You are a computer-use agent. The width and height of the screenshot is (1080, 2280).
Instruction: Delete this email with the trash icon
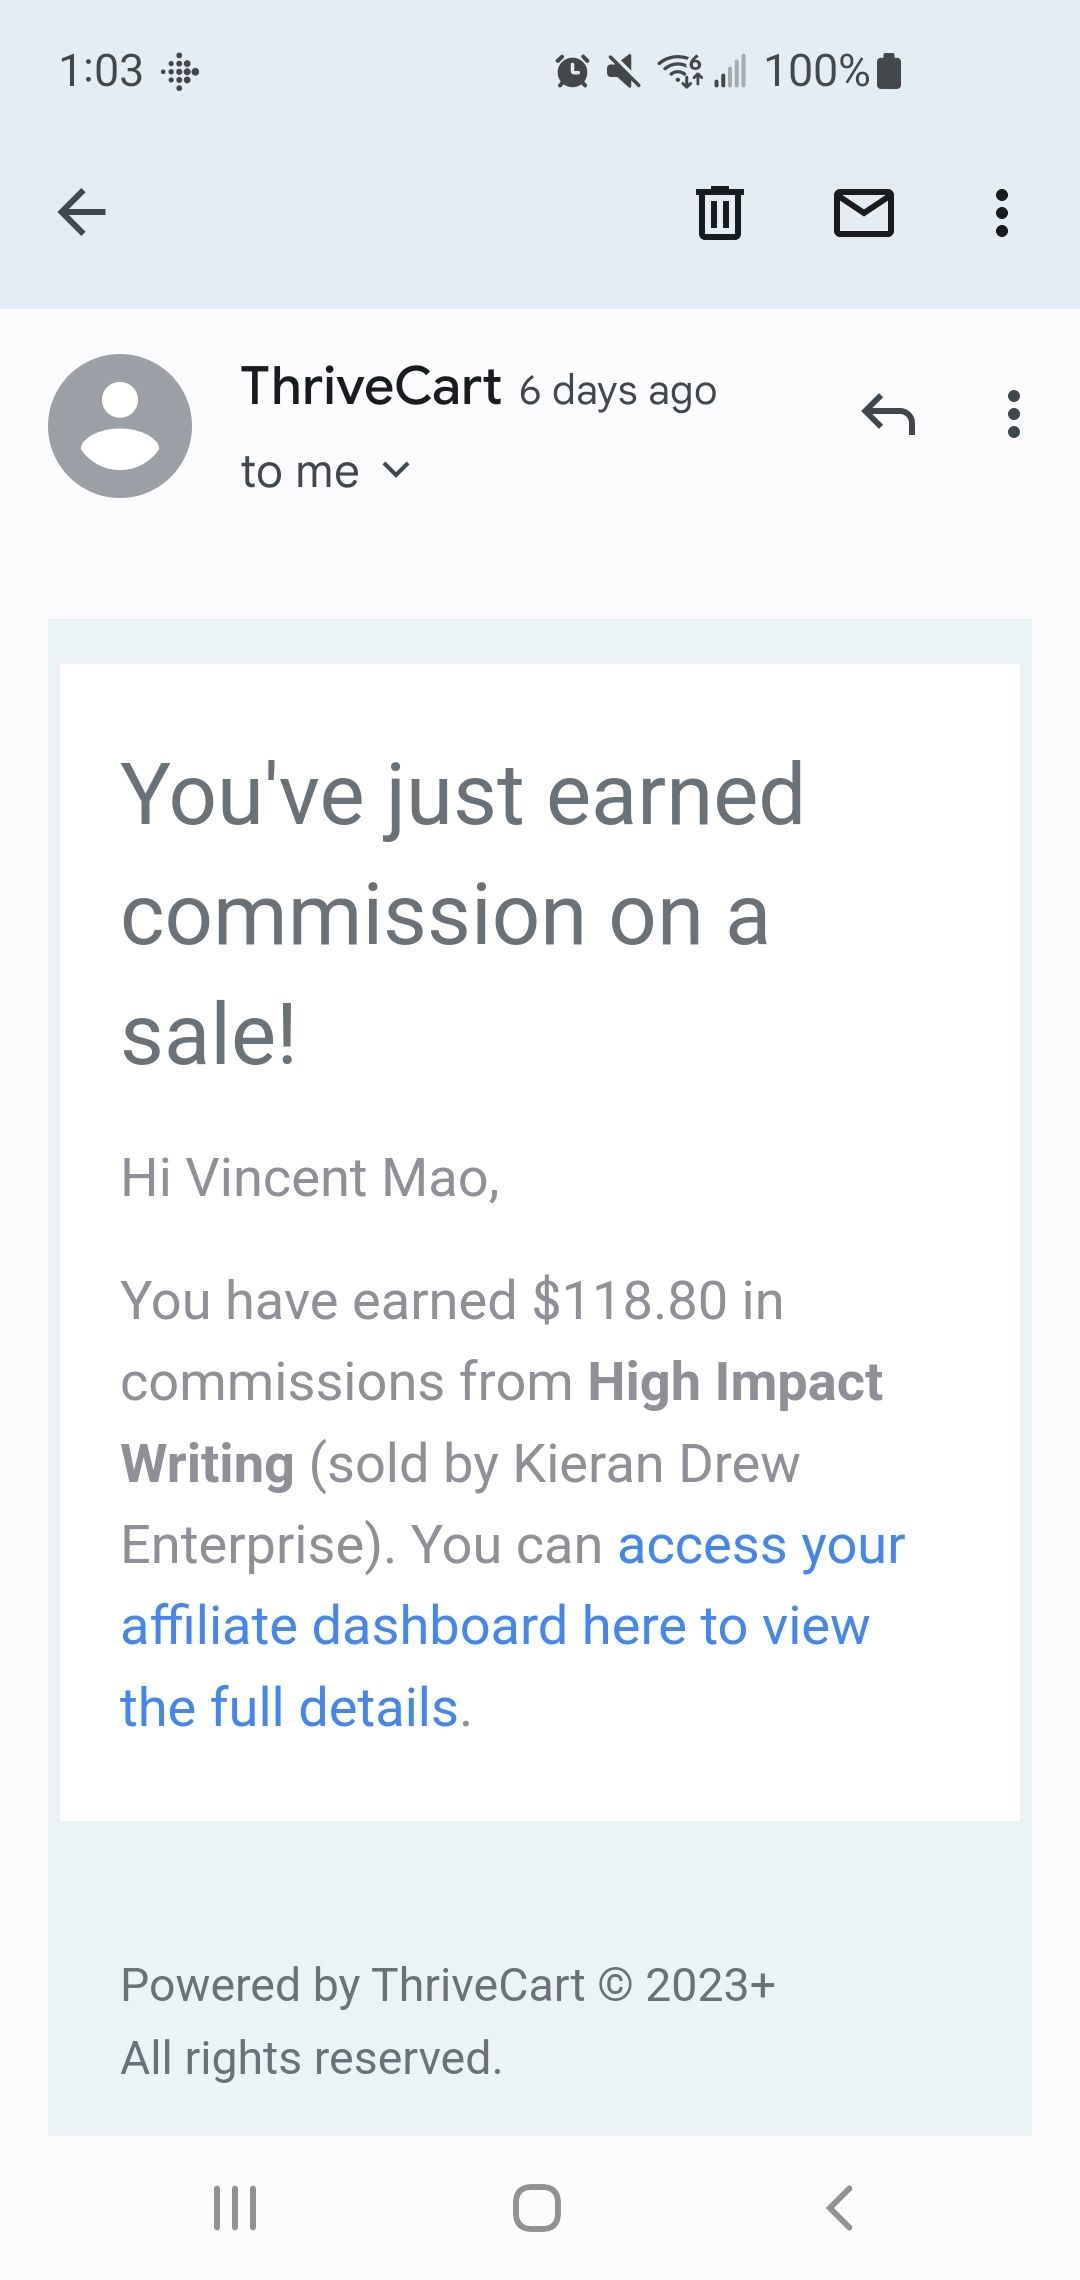pyautogui.click(x=719, y=212)
